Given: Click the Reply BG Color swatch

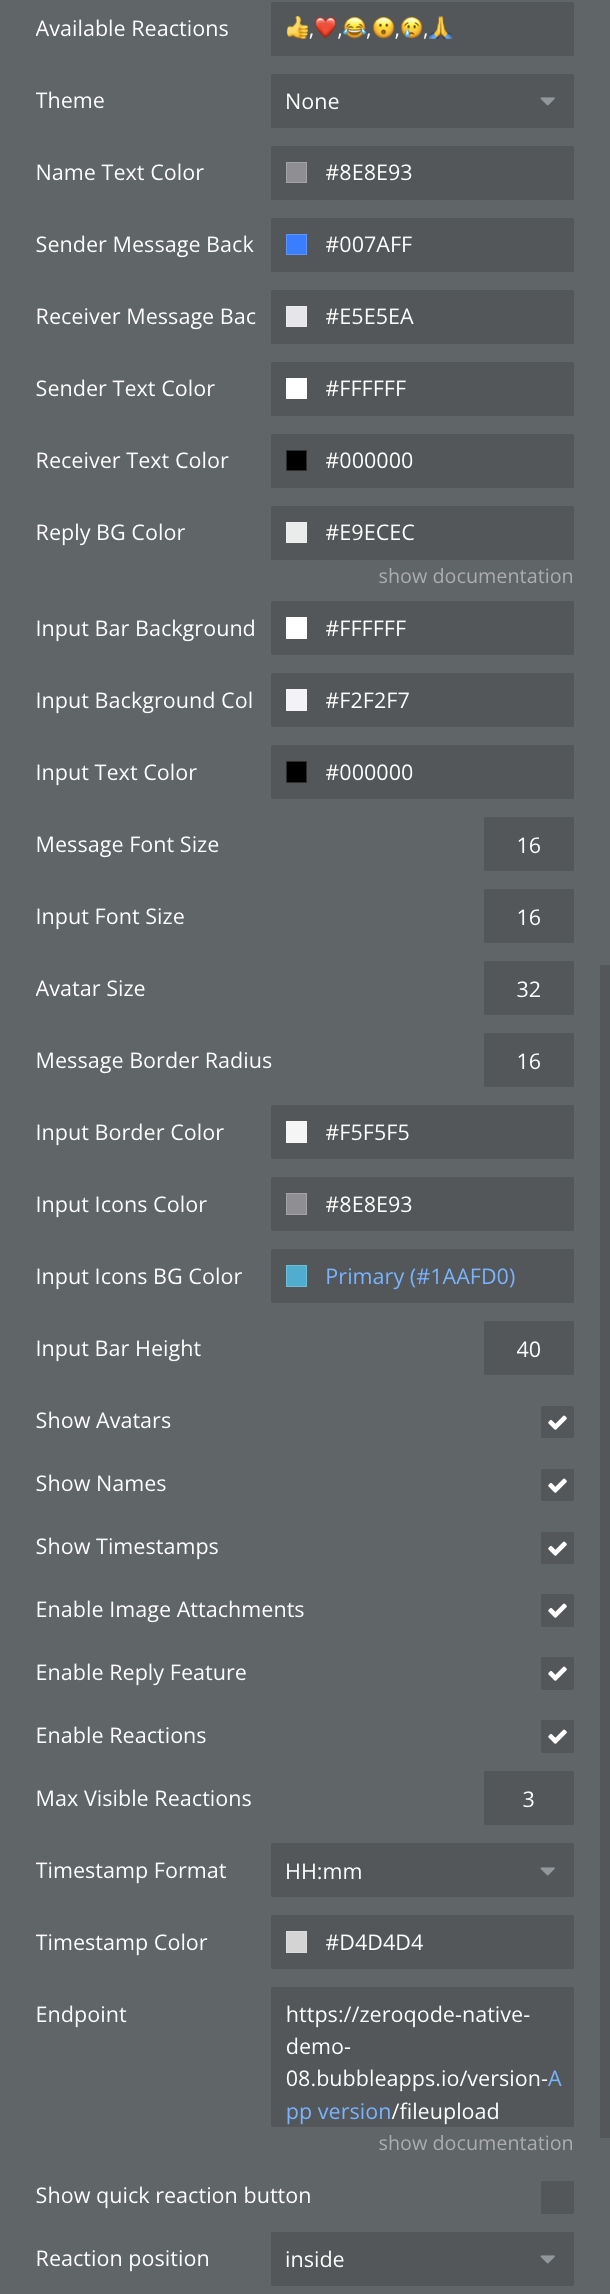Looking at the screenshot, I should [297, 533].
